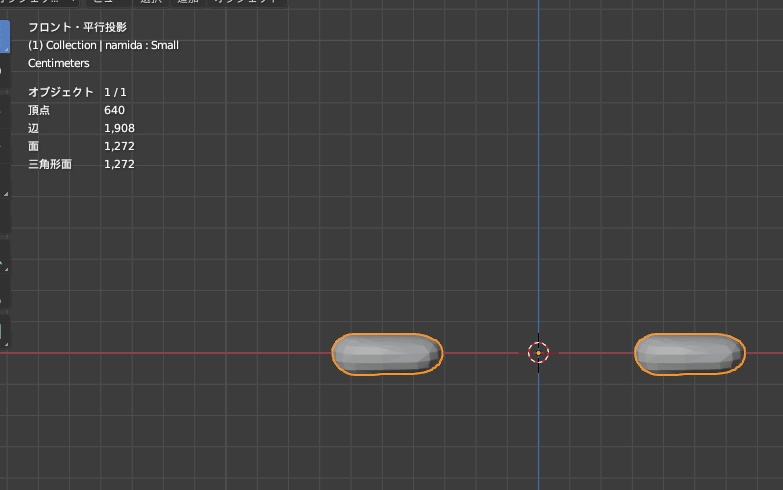Click the '面' statistics label
The image size is (783, 490).
(x=33, y=146)
